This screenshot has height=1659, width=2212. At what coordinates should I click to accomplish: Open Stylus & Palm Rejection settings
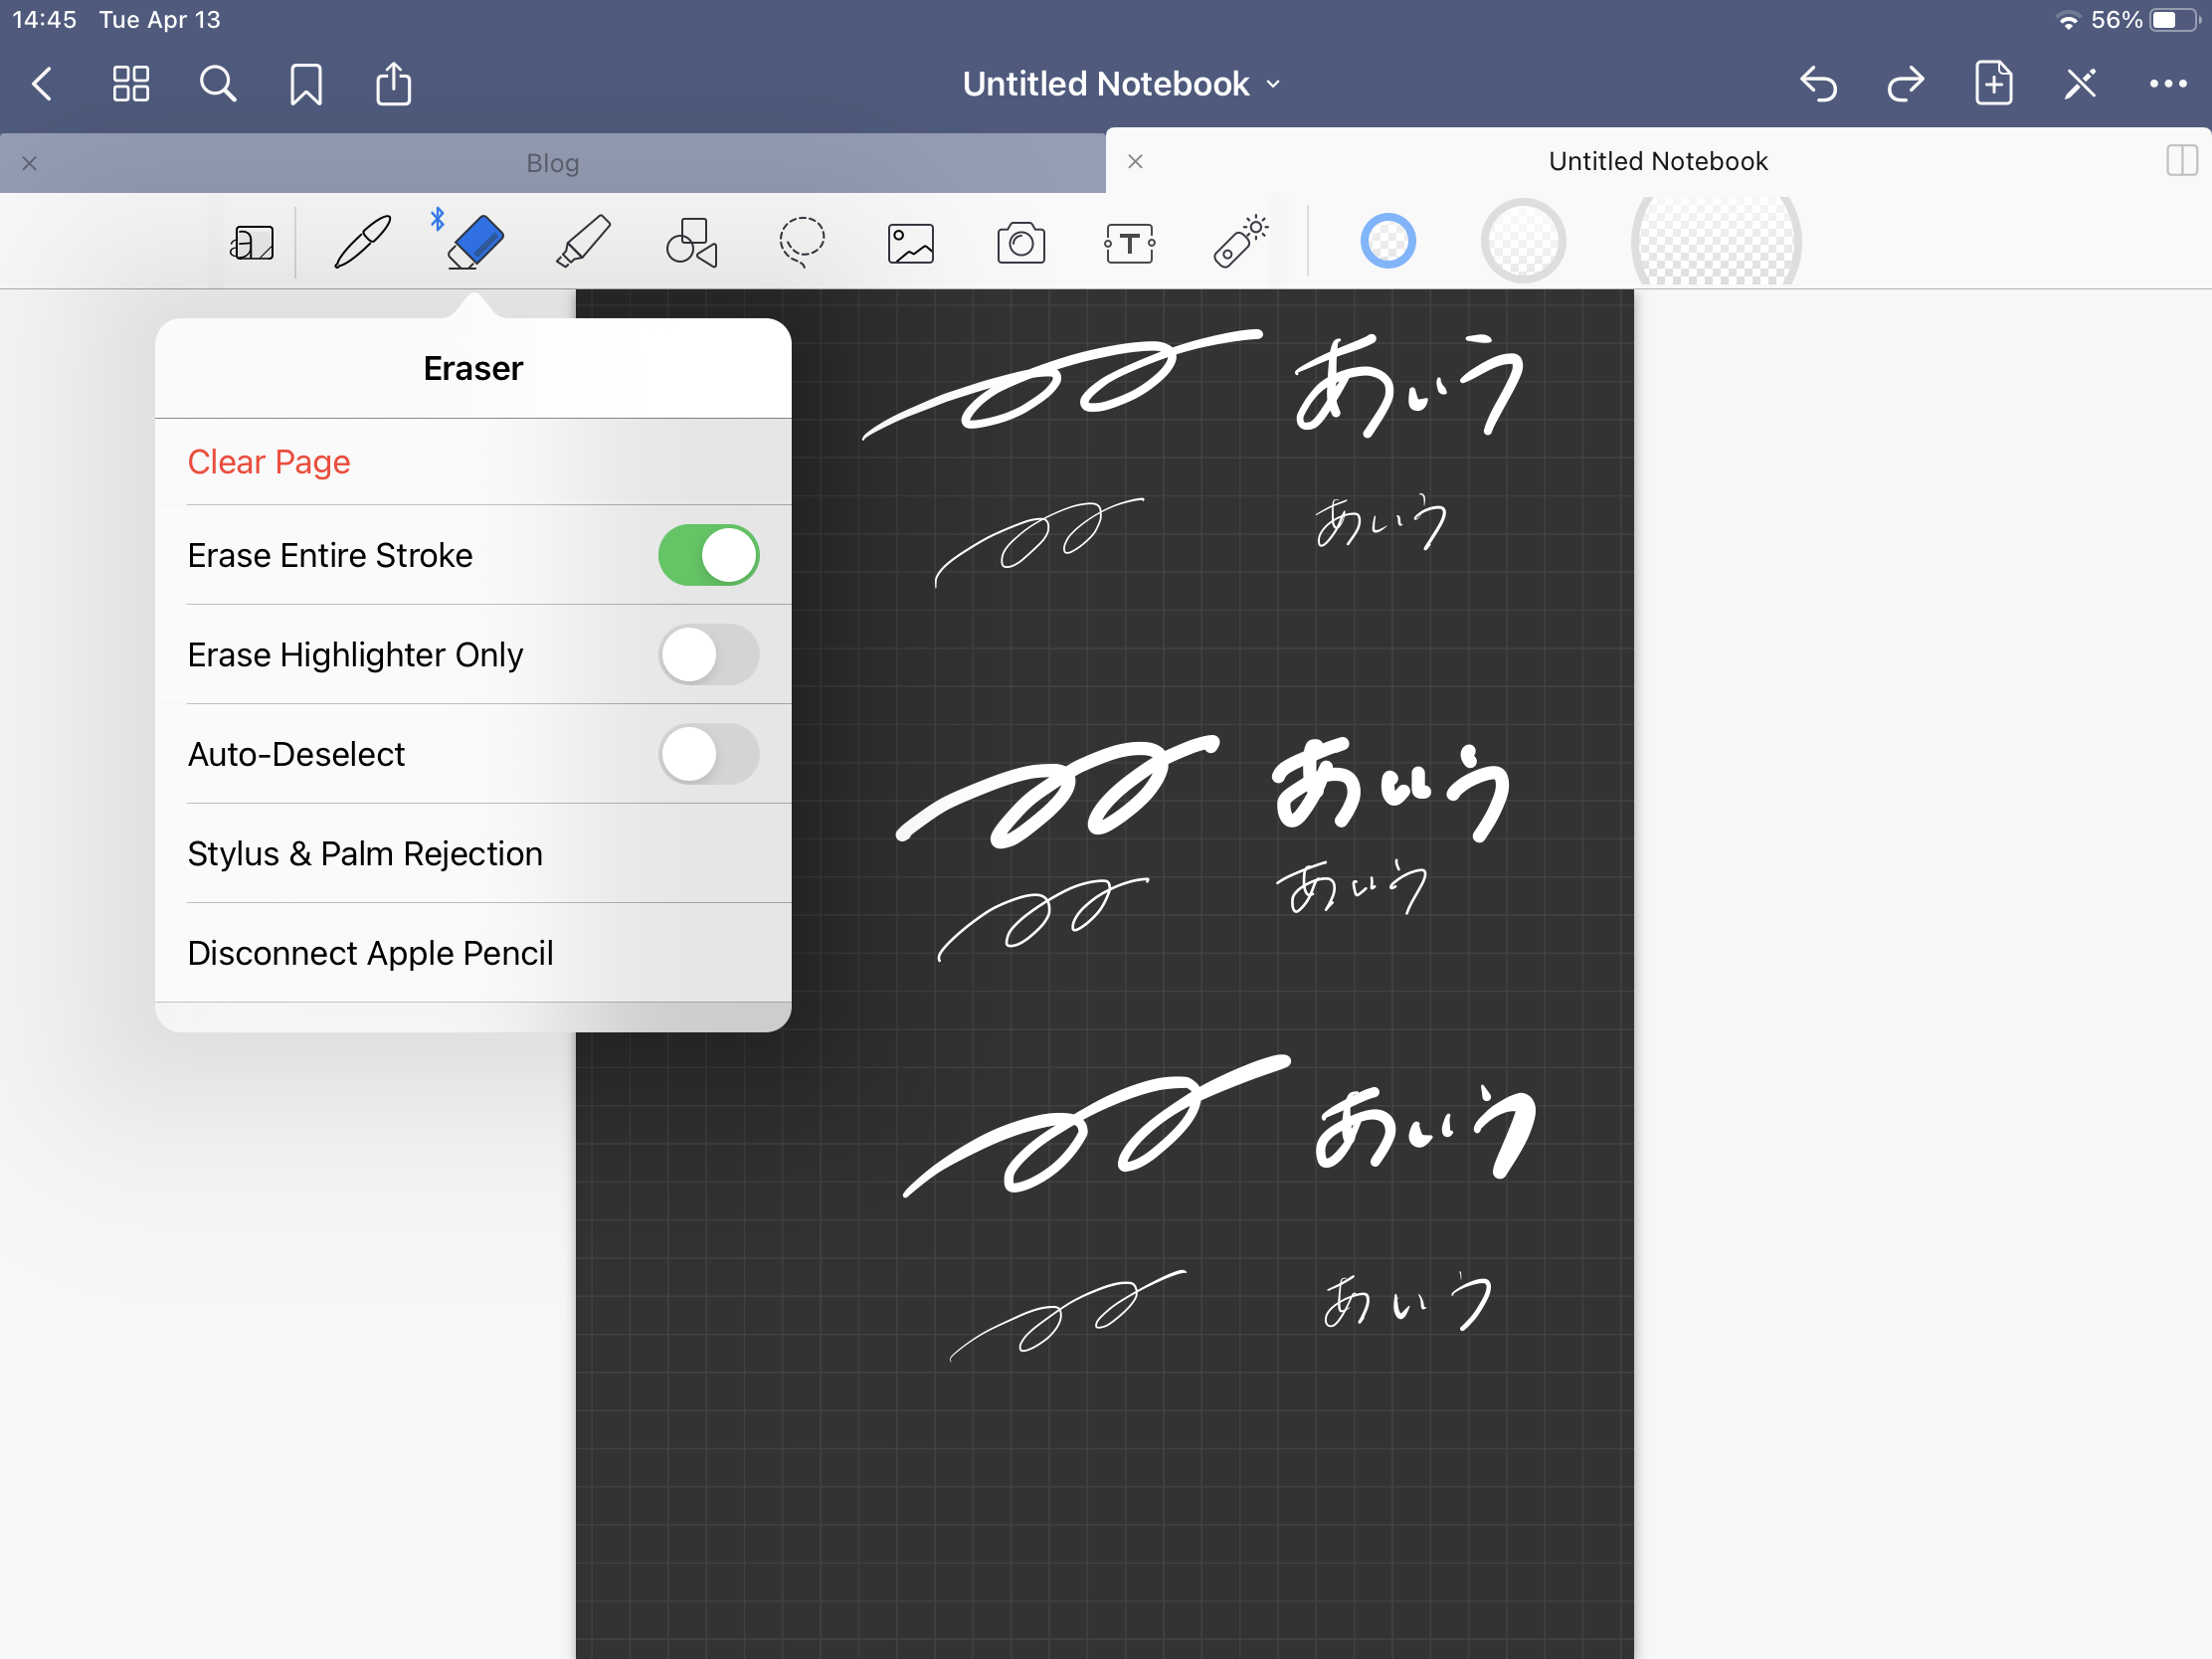coord(365,853)
